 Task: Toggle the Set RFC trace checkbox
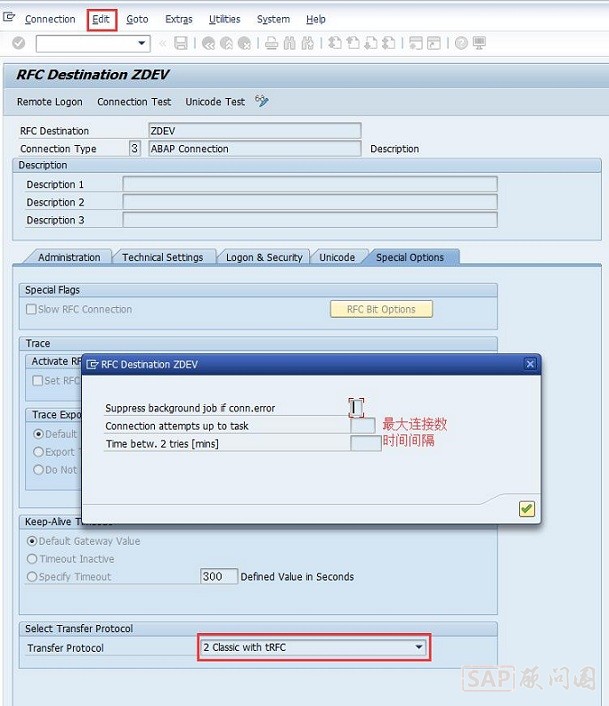point(37,380)
